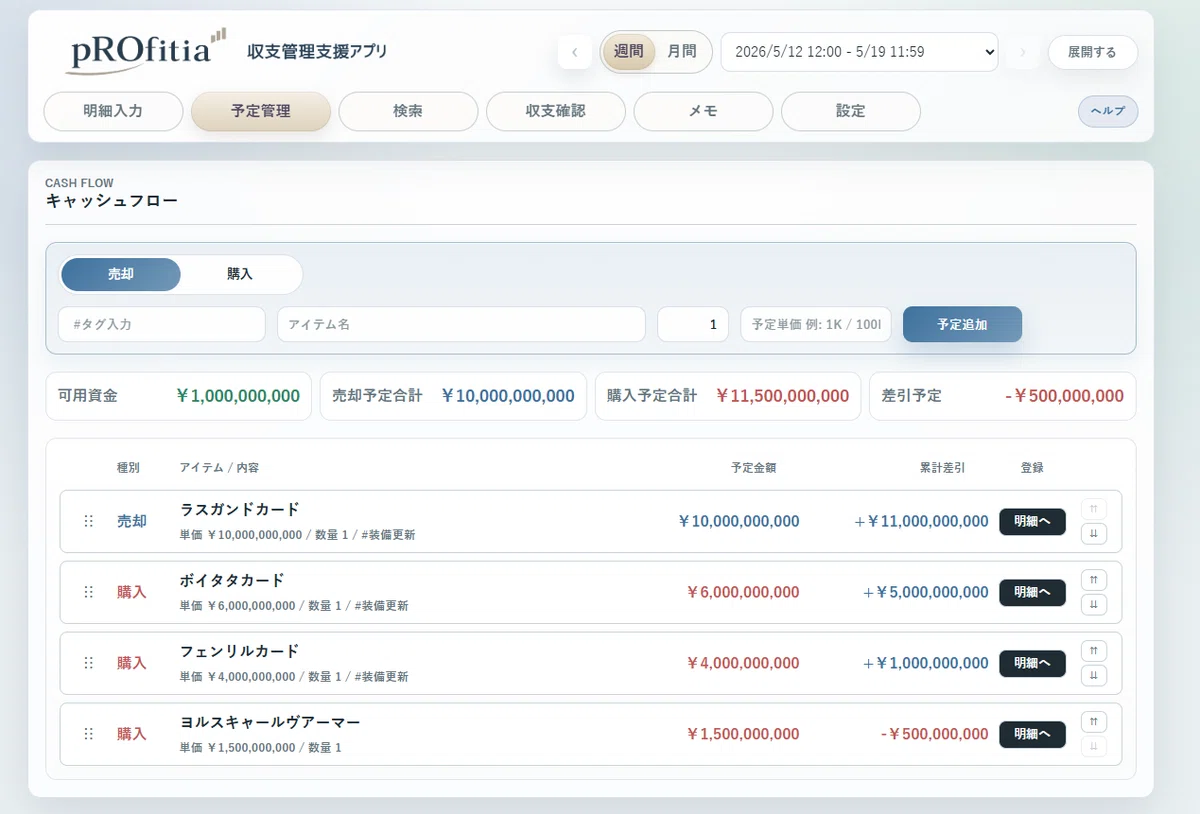
Task: Select 購入 purchase mode
Action: [240, 274]
